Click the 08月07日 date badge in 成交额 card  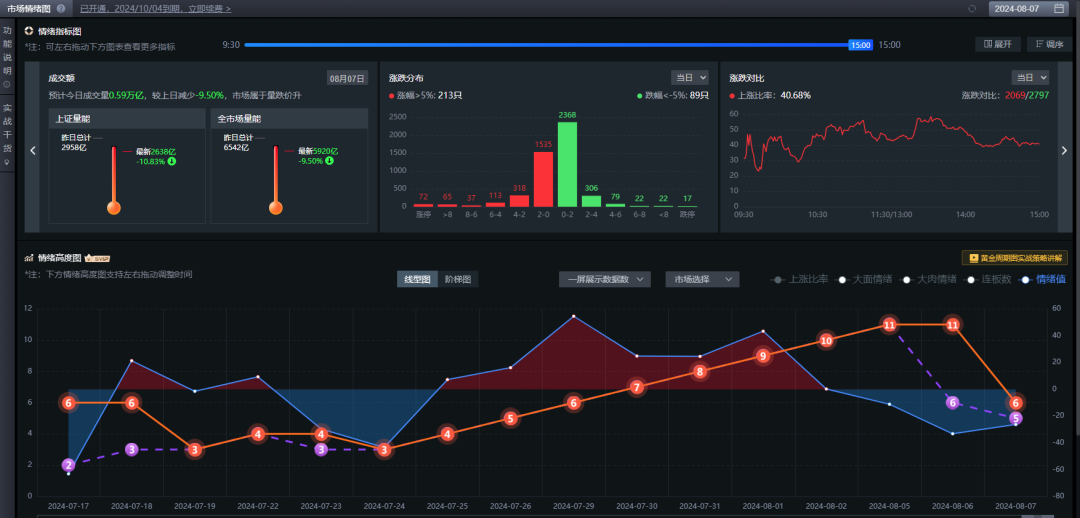click(347, 78)
